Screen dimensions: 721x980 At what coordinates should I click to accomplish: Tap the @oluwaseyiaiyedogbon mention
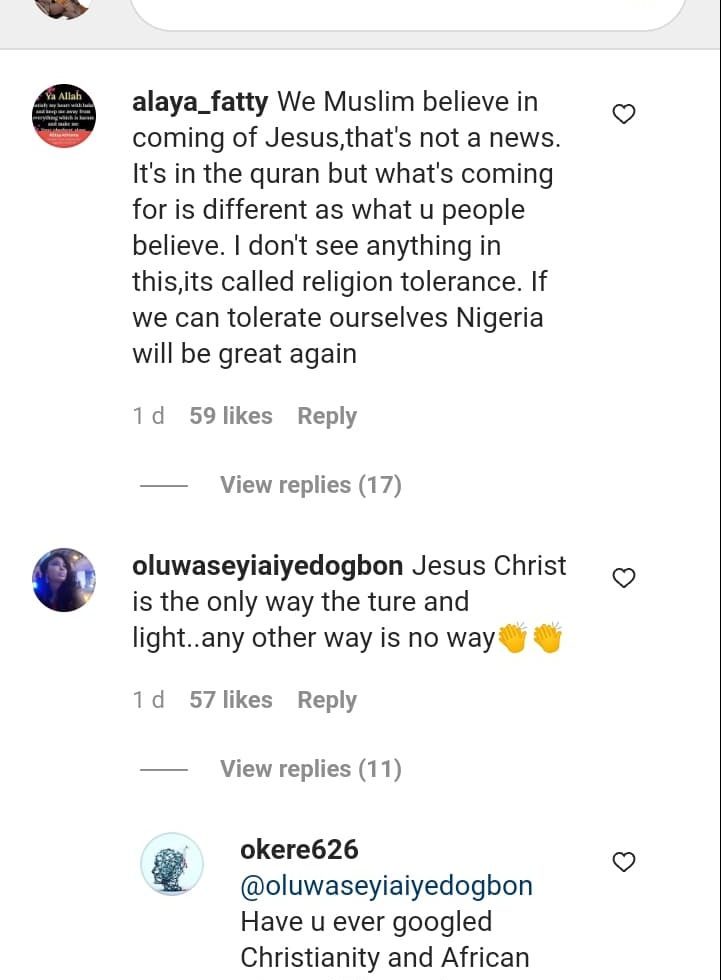[387, 886]
